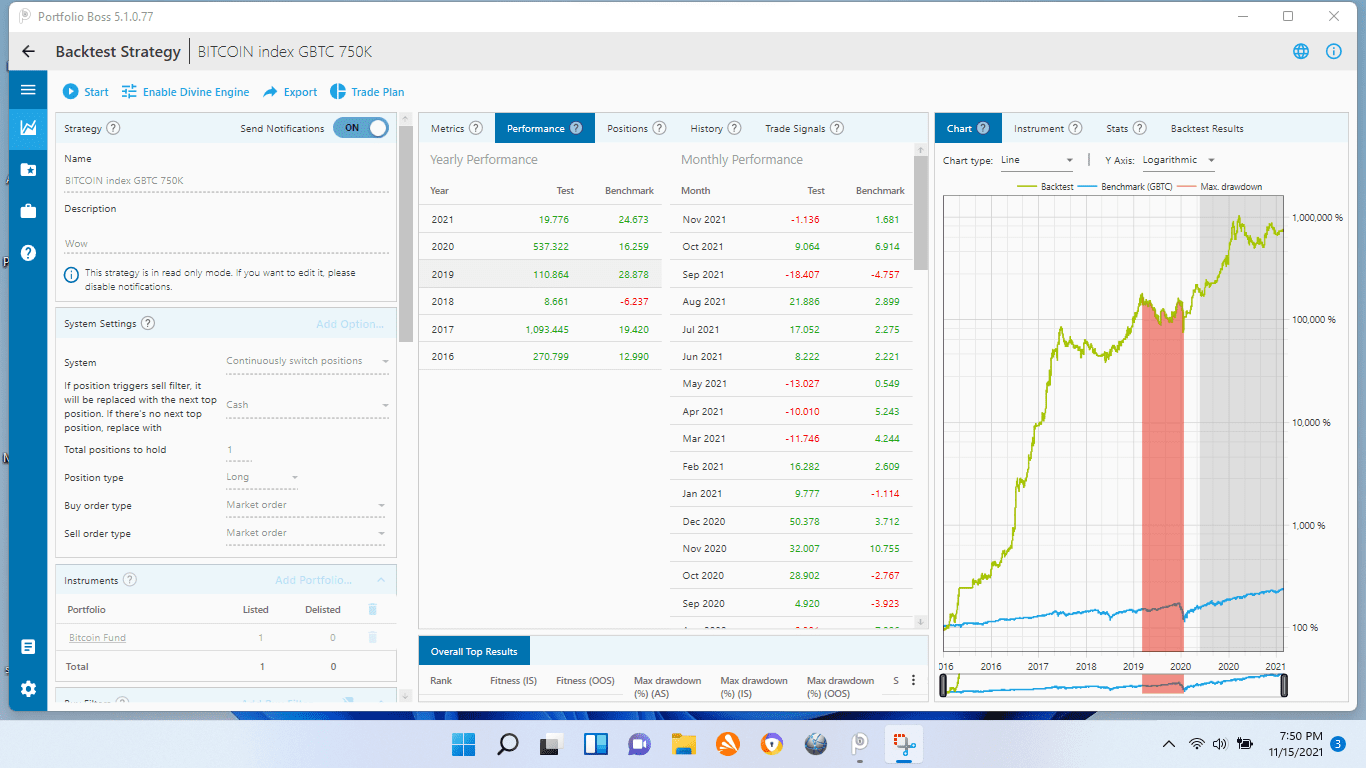The image size is (1366, 768).
Task: Click the Start backtest button
Action: pyautogui.click(x=86, y=92)
